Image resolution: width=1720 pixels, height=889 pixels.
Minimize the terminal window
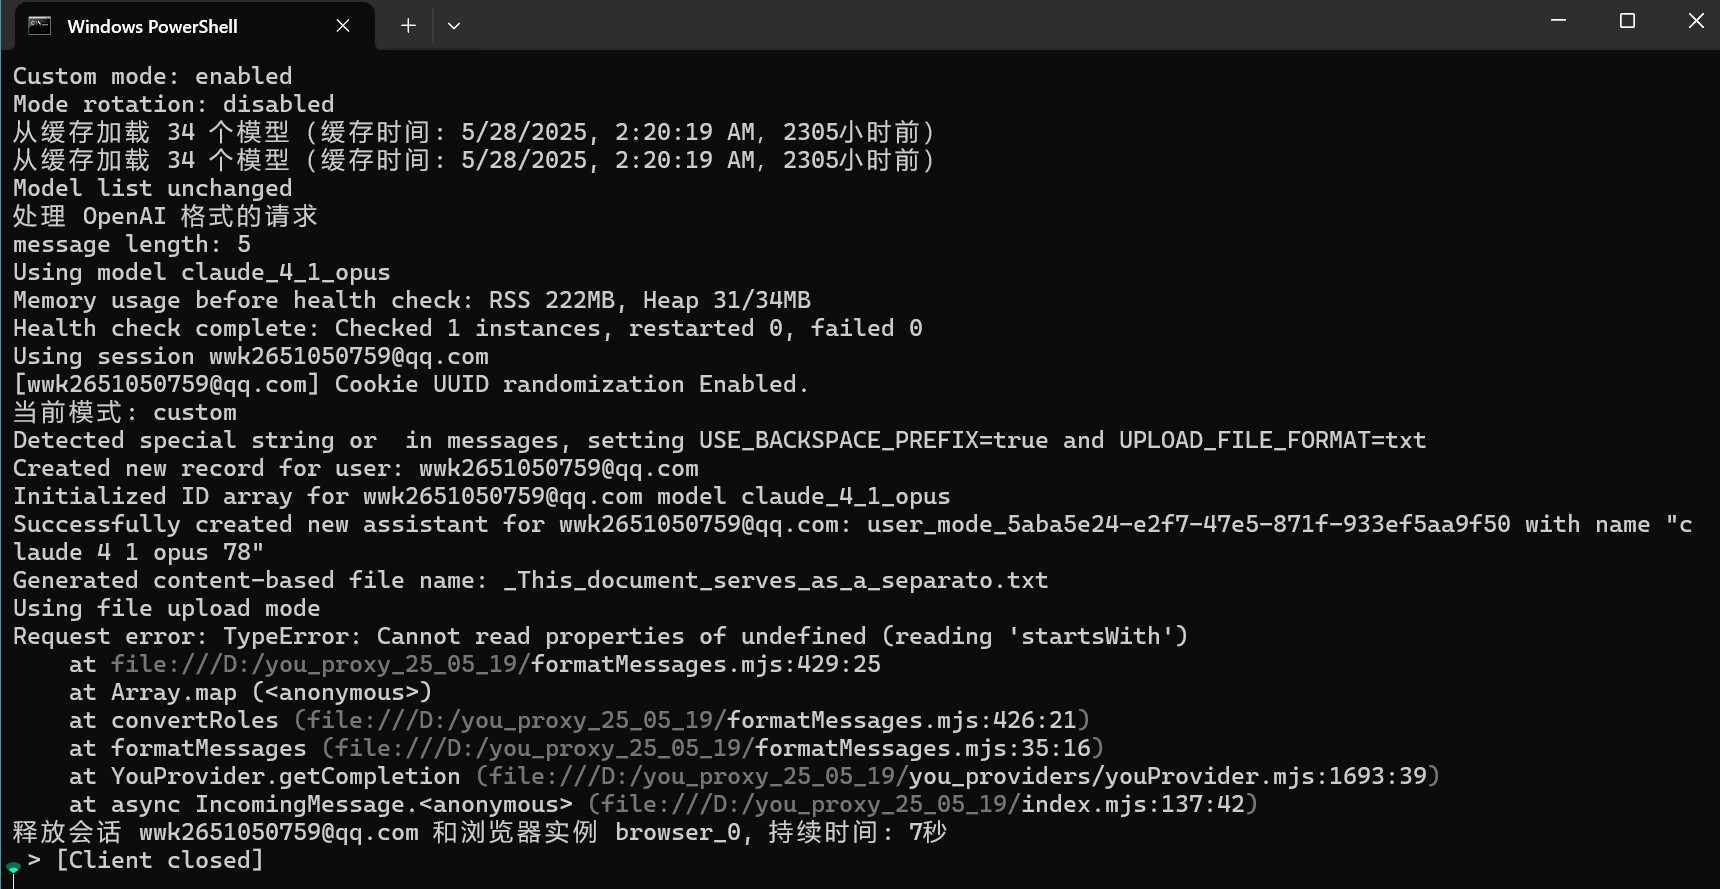[x=1558, y=21]
